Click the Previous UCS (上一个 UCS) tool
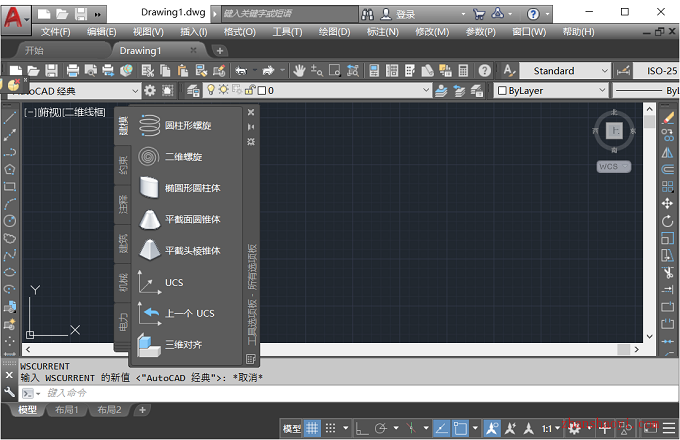This screenshot has width=680, height=440. pyautogui.click(x=176, y=313)
